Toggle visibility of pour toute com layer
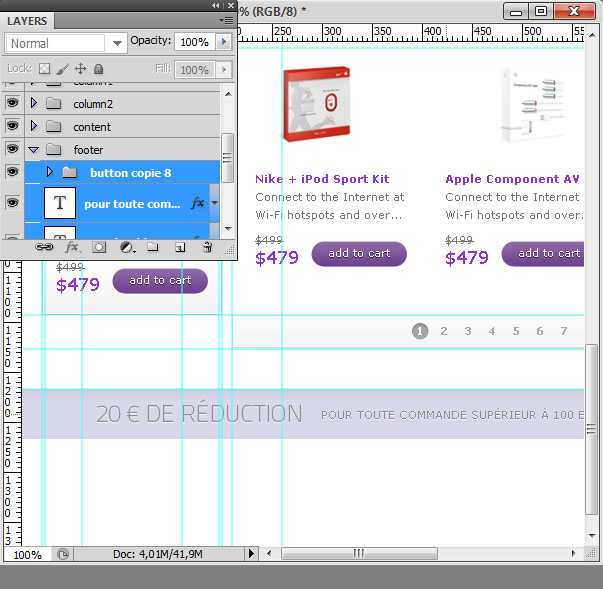Image resolution: width=603 pixels, height=589 pixels. 12,202
